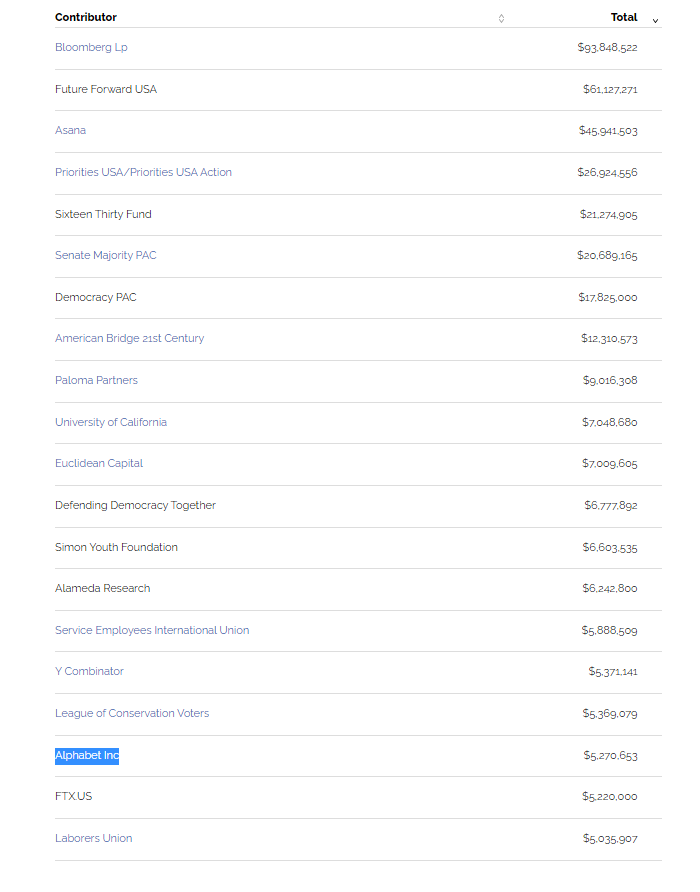This screenshot has height=892, width=700.
Task: Click the $6,242,800 total value
Action: (x=610, y=588)
